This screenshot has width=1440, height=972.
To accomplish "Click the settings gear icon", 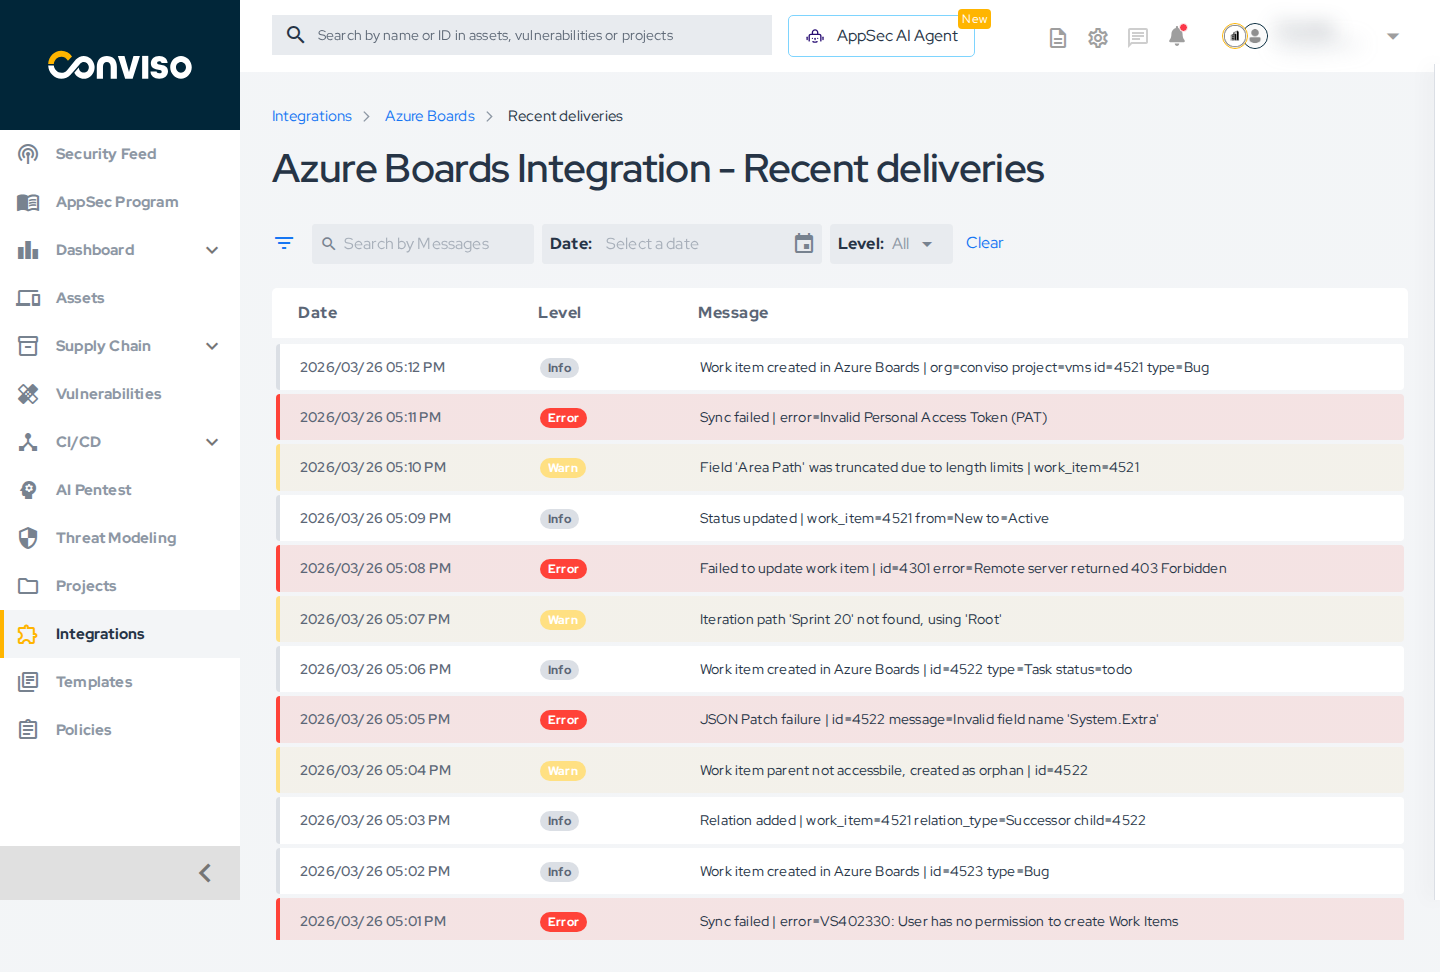I will click(1098, 38).
